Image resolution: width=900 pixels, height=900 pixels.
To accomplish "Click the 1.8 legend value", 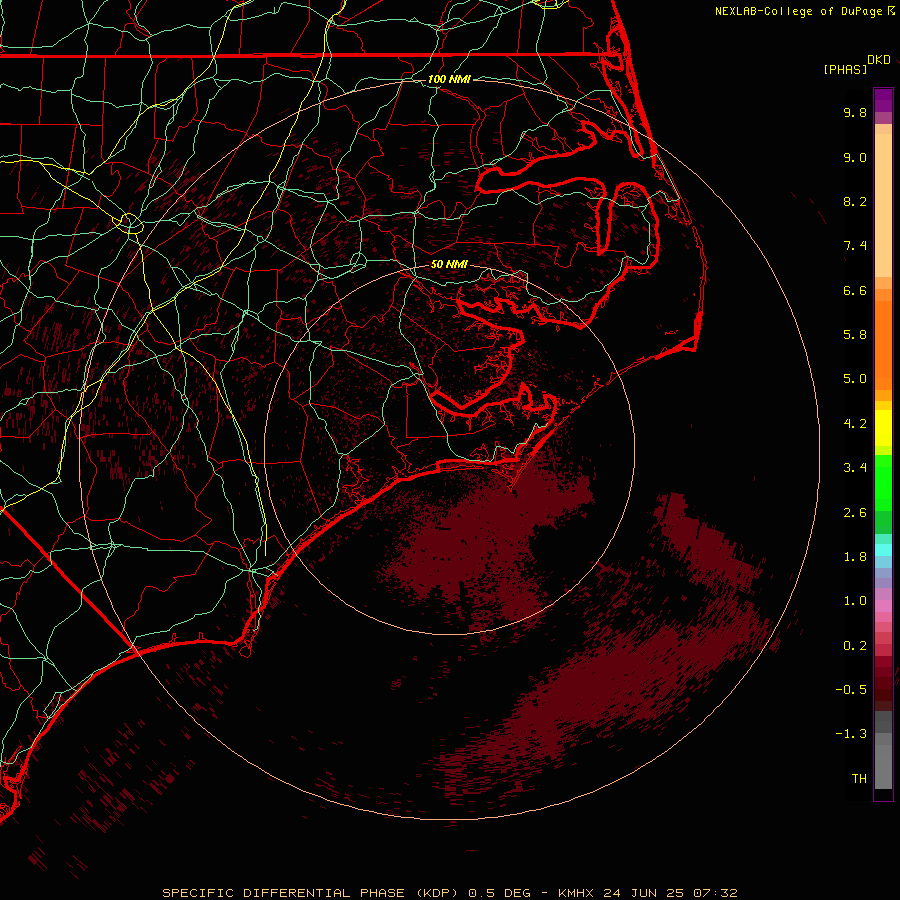I will click(855, 557).
